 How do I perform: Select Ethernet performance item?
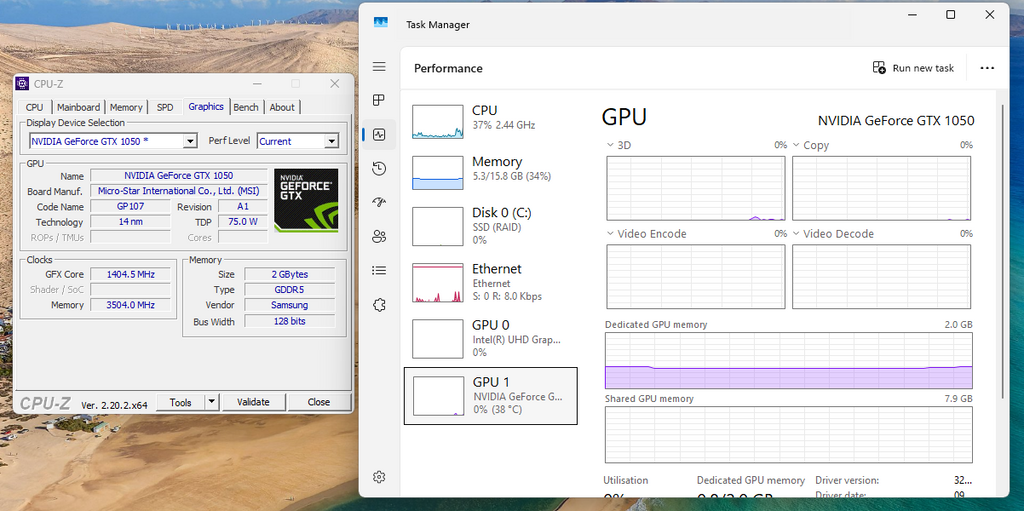491,282
